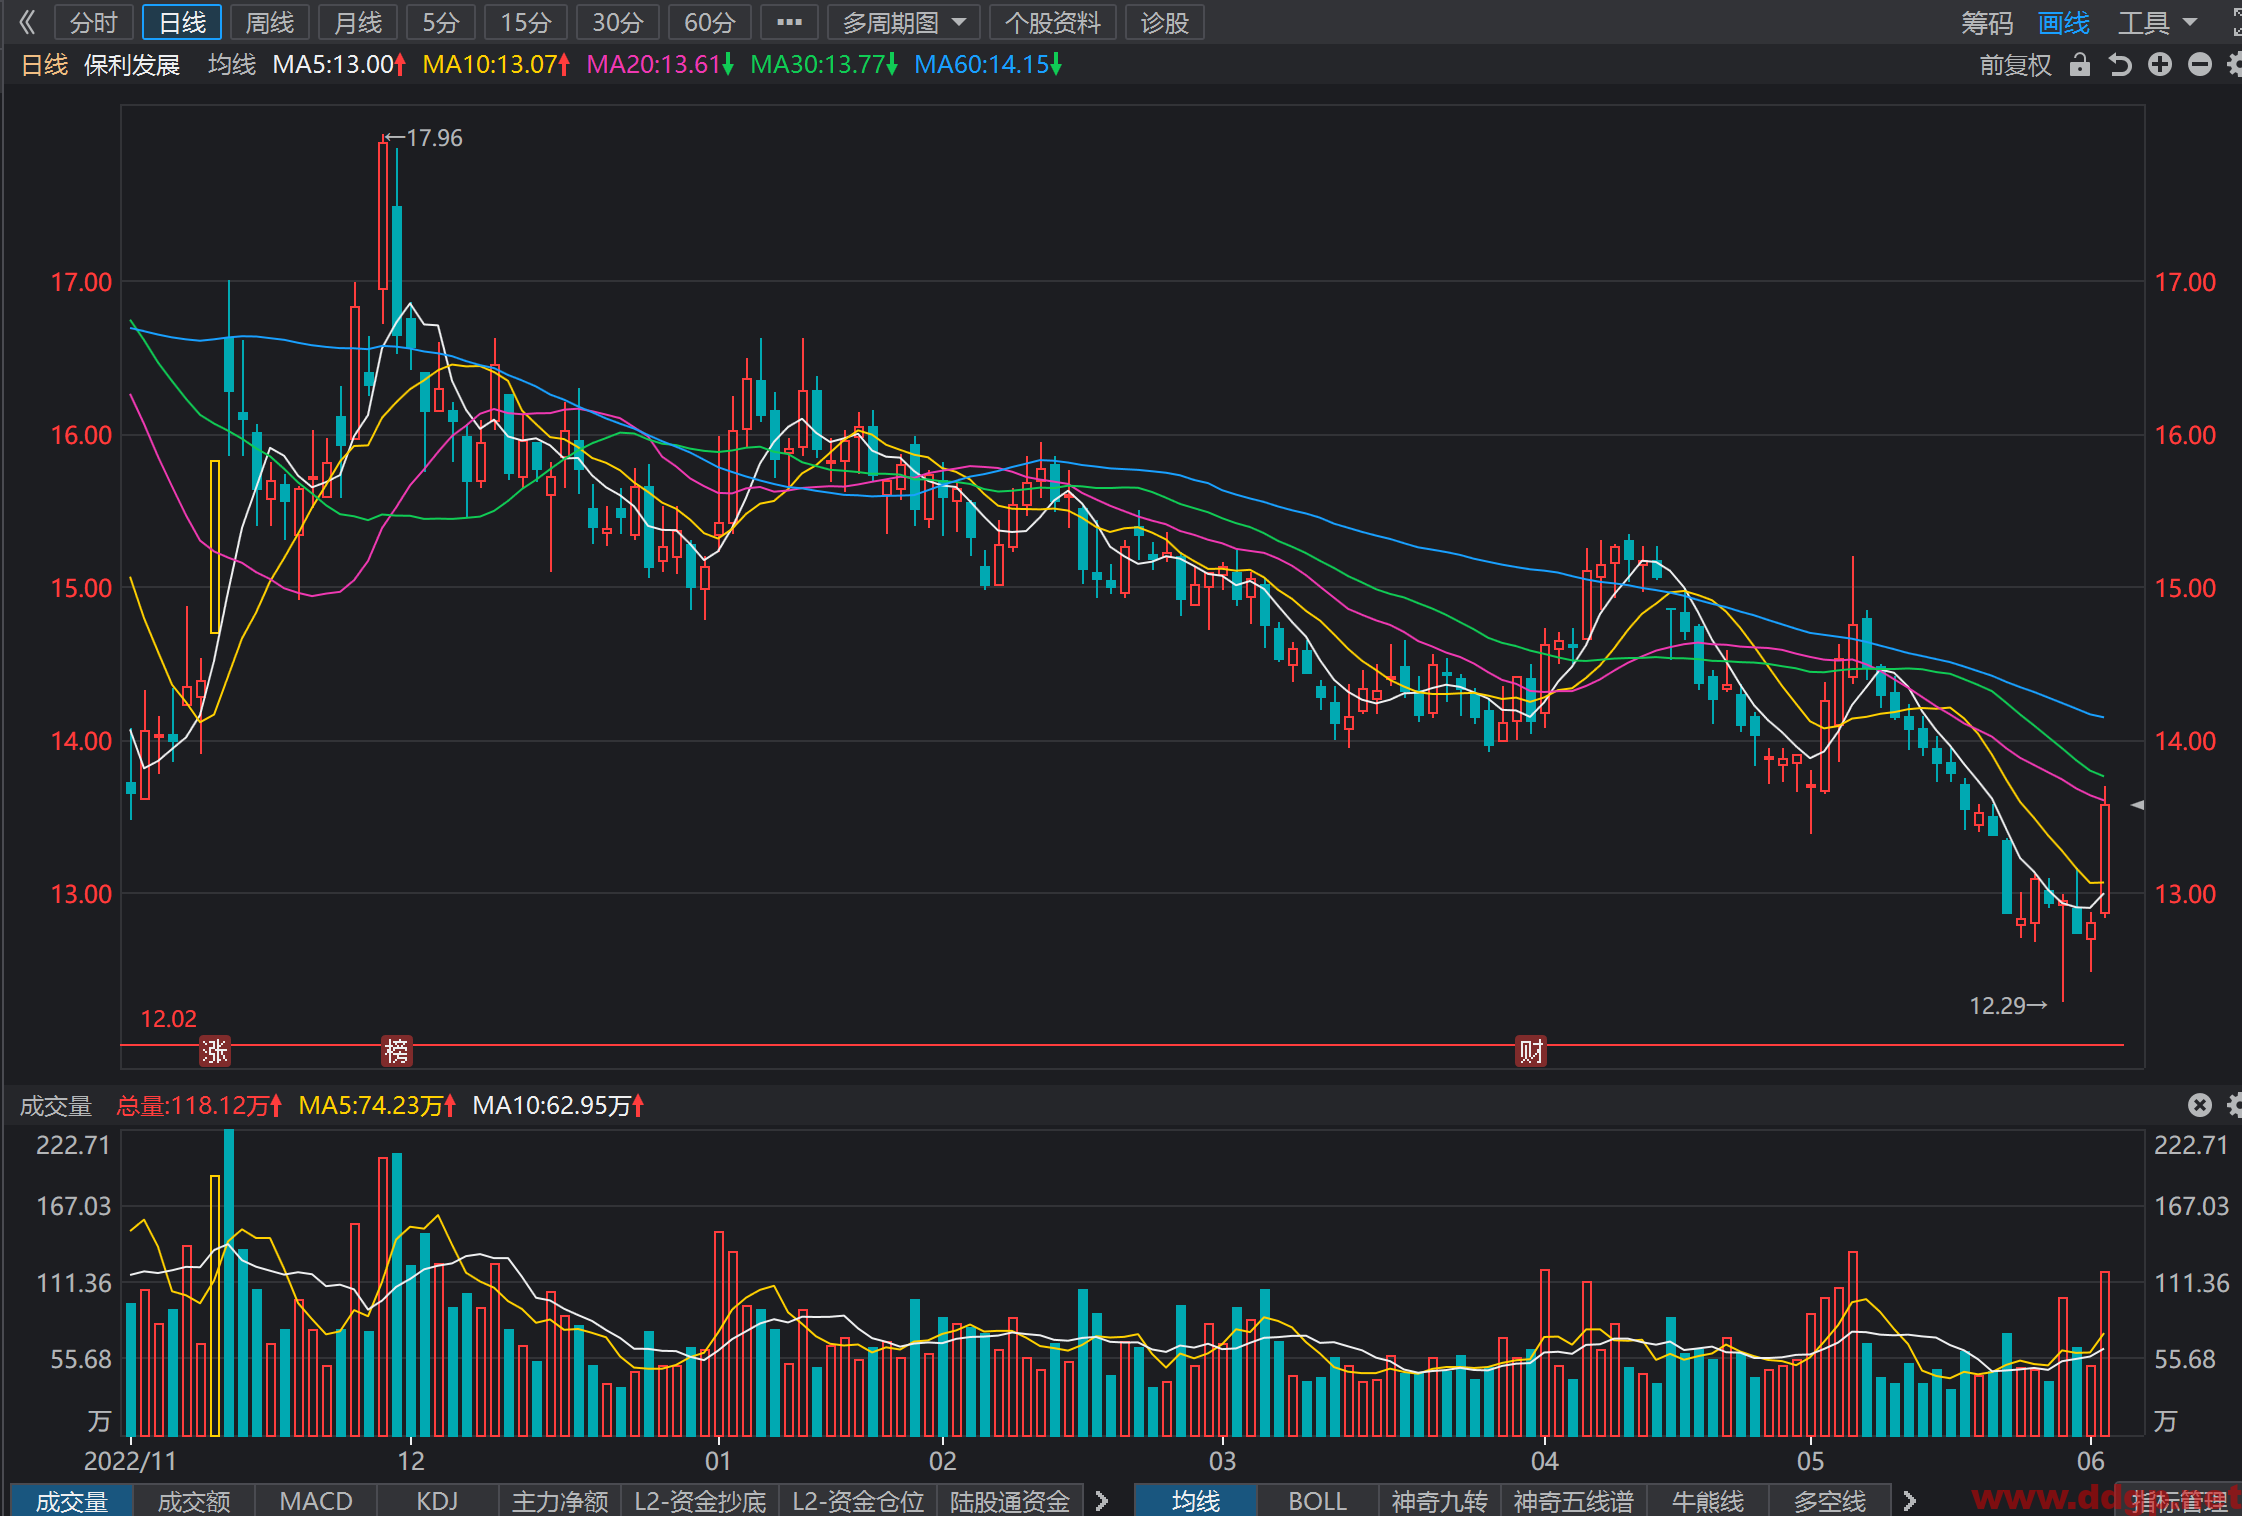The width and height of the screenshot is (2242, 1516).
Task: Select the 牛熊线 overlay tab
Action: (x=1708, y=1500)
